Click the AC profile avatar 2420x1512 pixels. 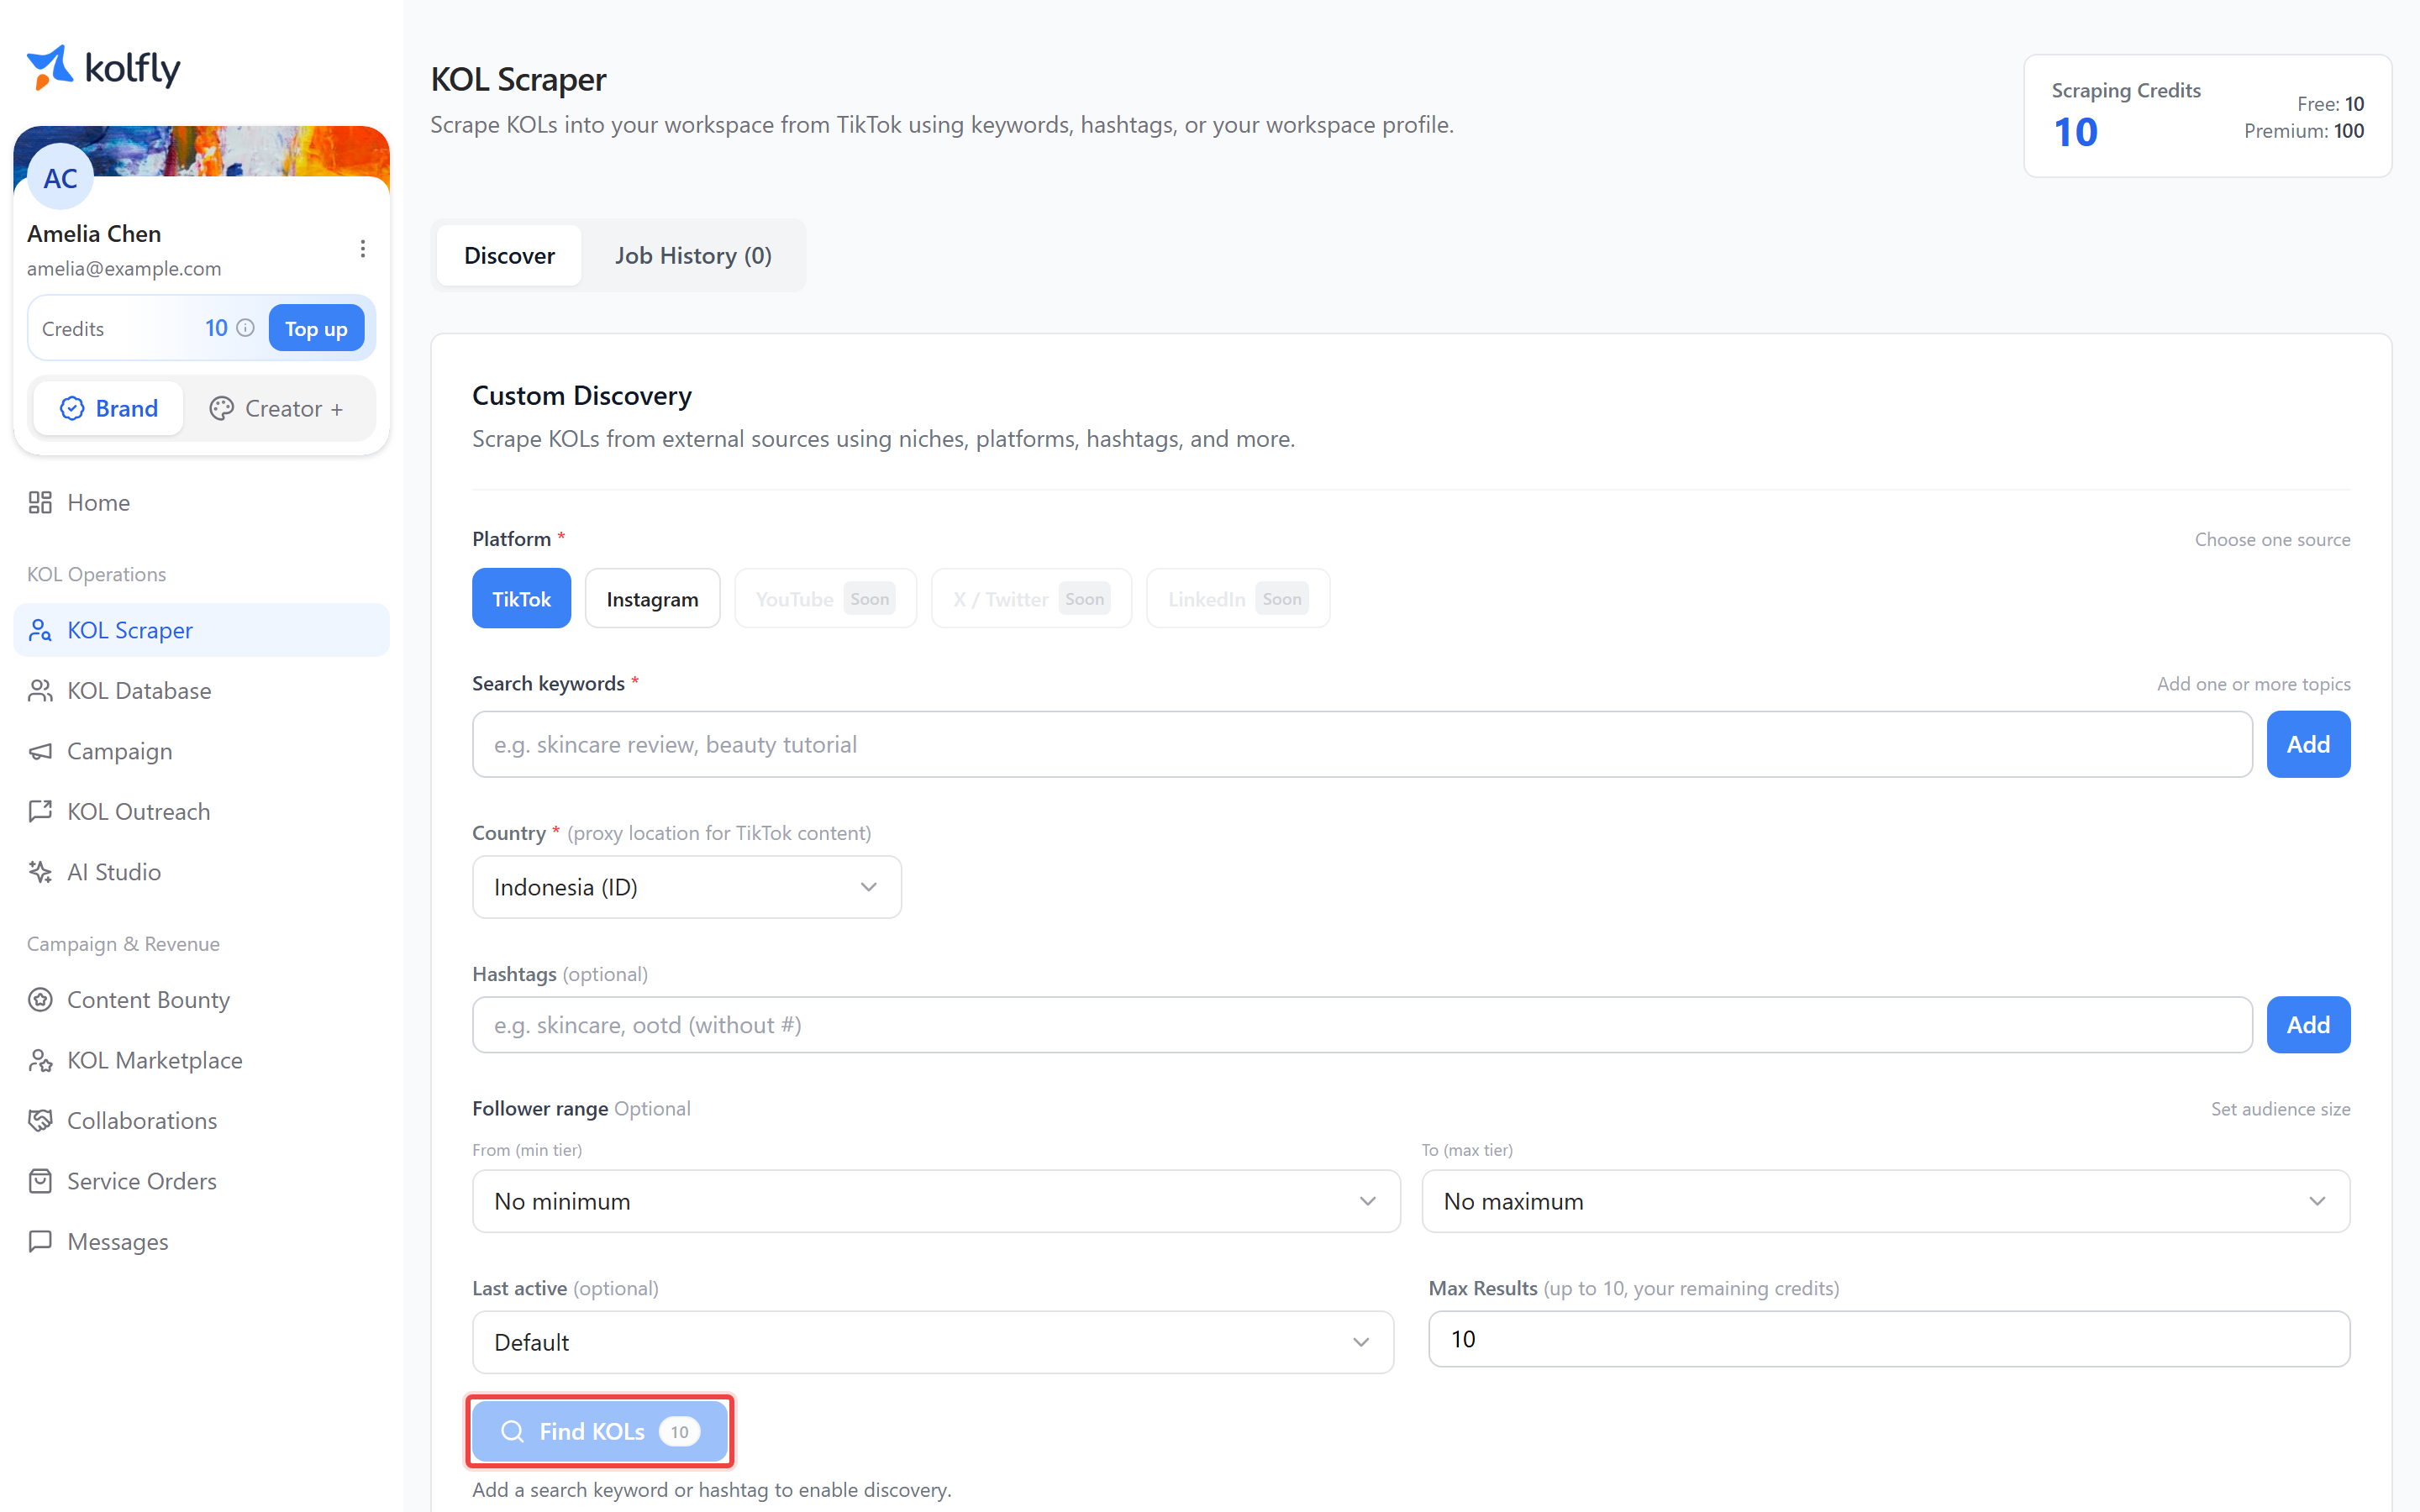point(60,178)
